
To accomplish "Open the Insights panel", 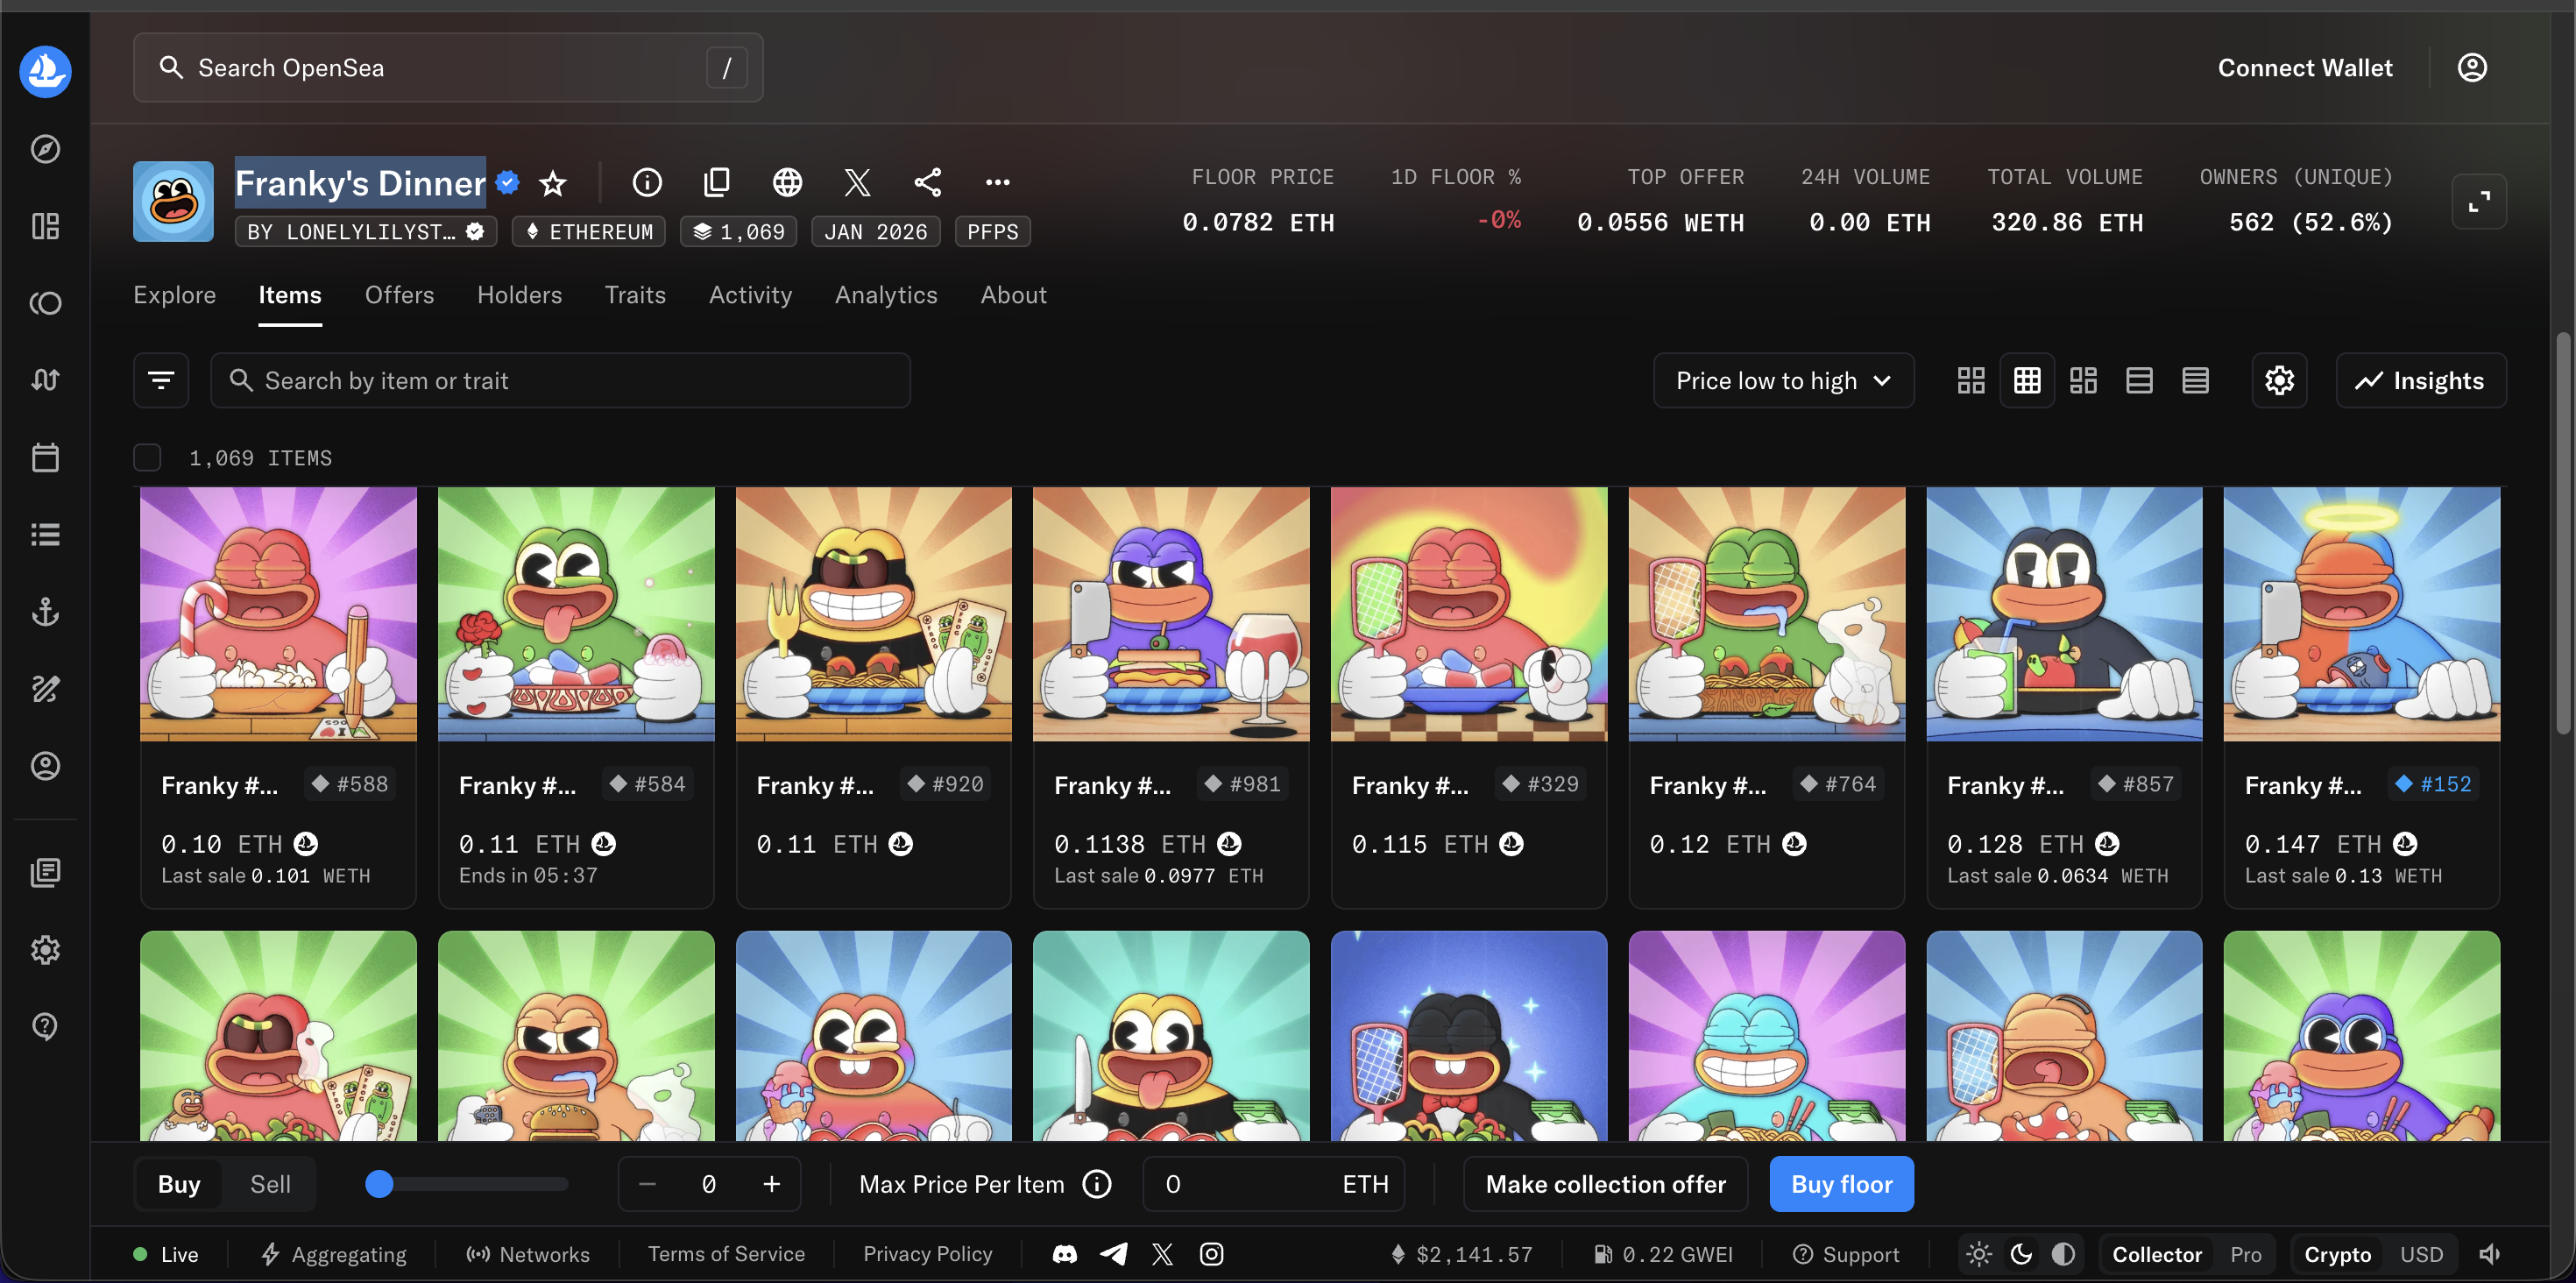I will 2421,380.
